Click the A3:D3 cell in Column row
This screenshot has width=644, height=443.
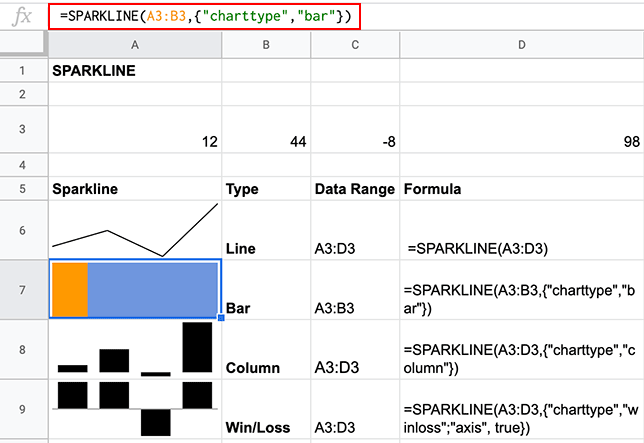[355, 349]
